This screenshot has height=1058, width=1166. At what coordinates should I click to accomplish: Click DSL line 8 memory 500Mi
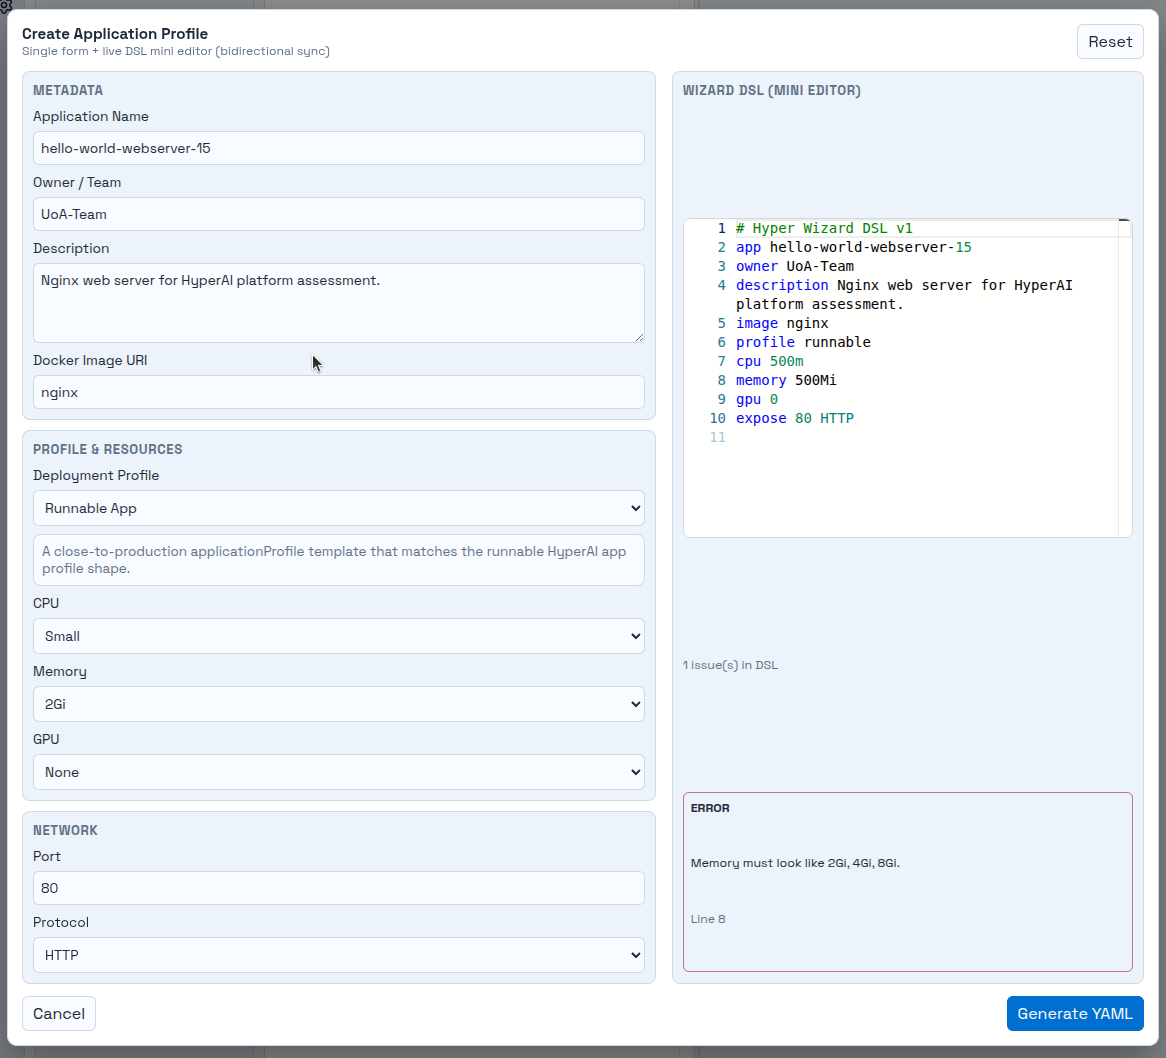[x=786, y=380]
